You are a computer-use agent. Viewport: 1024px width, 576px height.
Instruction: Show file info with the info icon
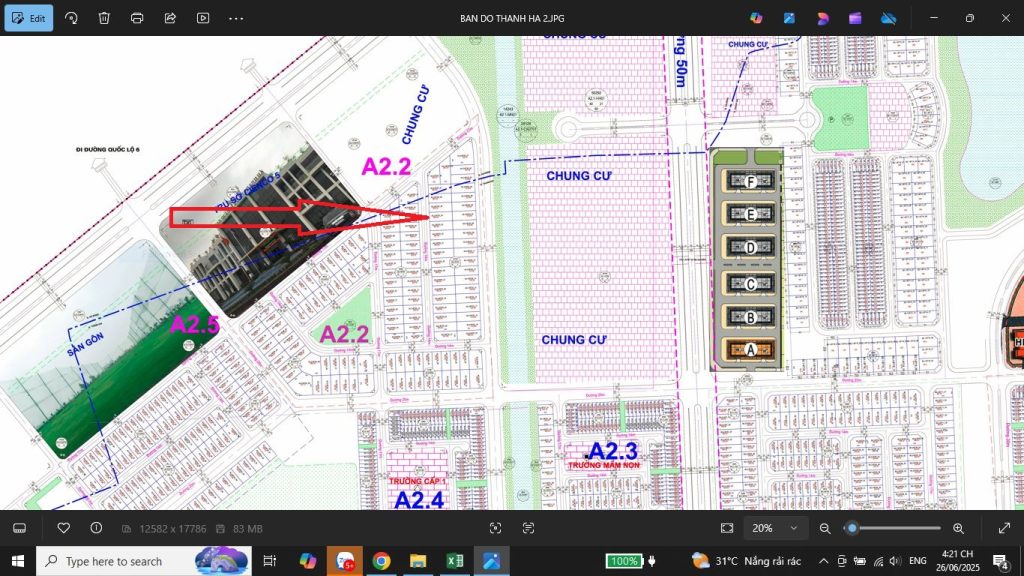coord(96,528)
